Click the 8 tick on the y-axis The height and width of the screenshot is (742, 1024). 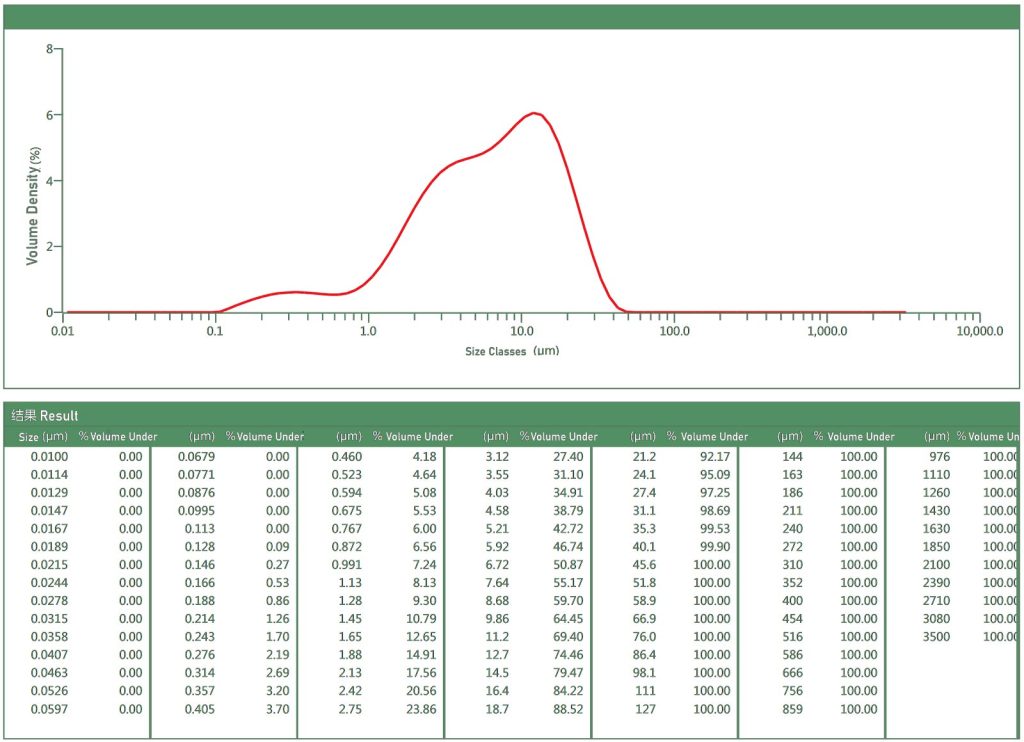click(x=49, y=48)
